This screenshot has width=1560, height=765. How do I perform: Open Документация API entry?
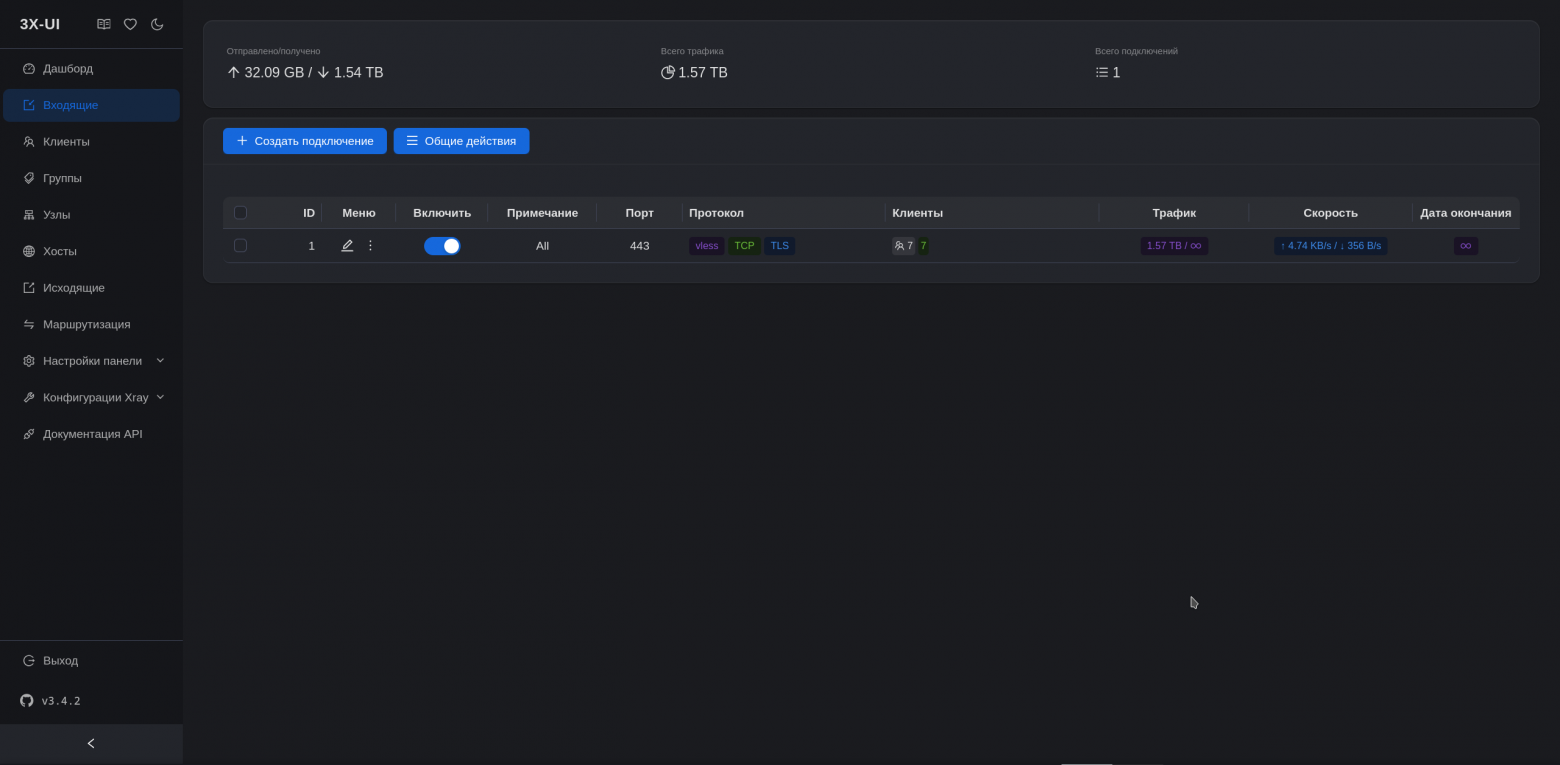click(x=91, y=434)
